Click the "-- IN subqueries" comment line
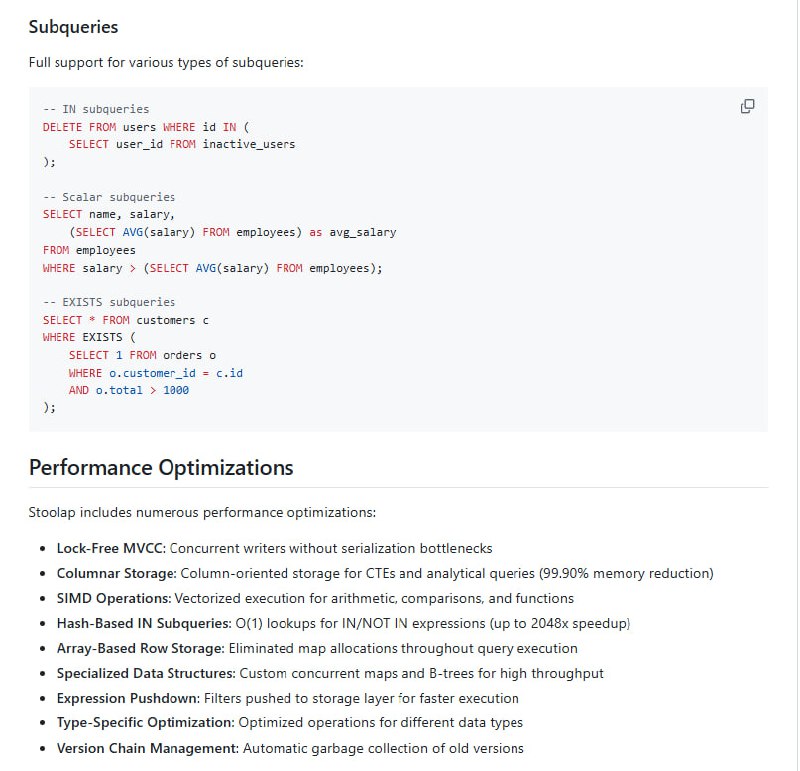 tap(96, 109)
